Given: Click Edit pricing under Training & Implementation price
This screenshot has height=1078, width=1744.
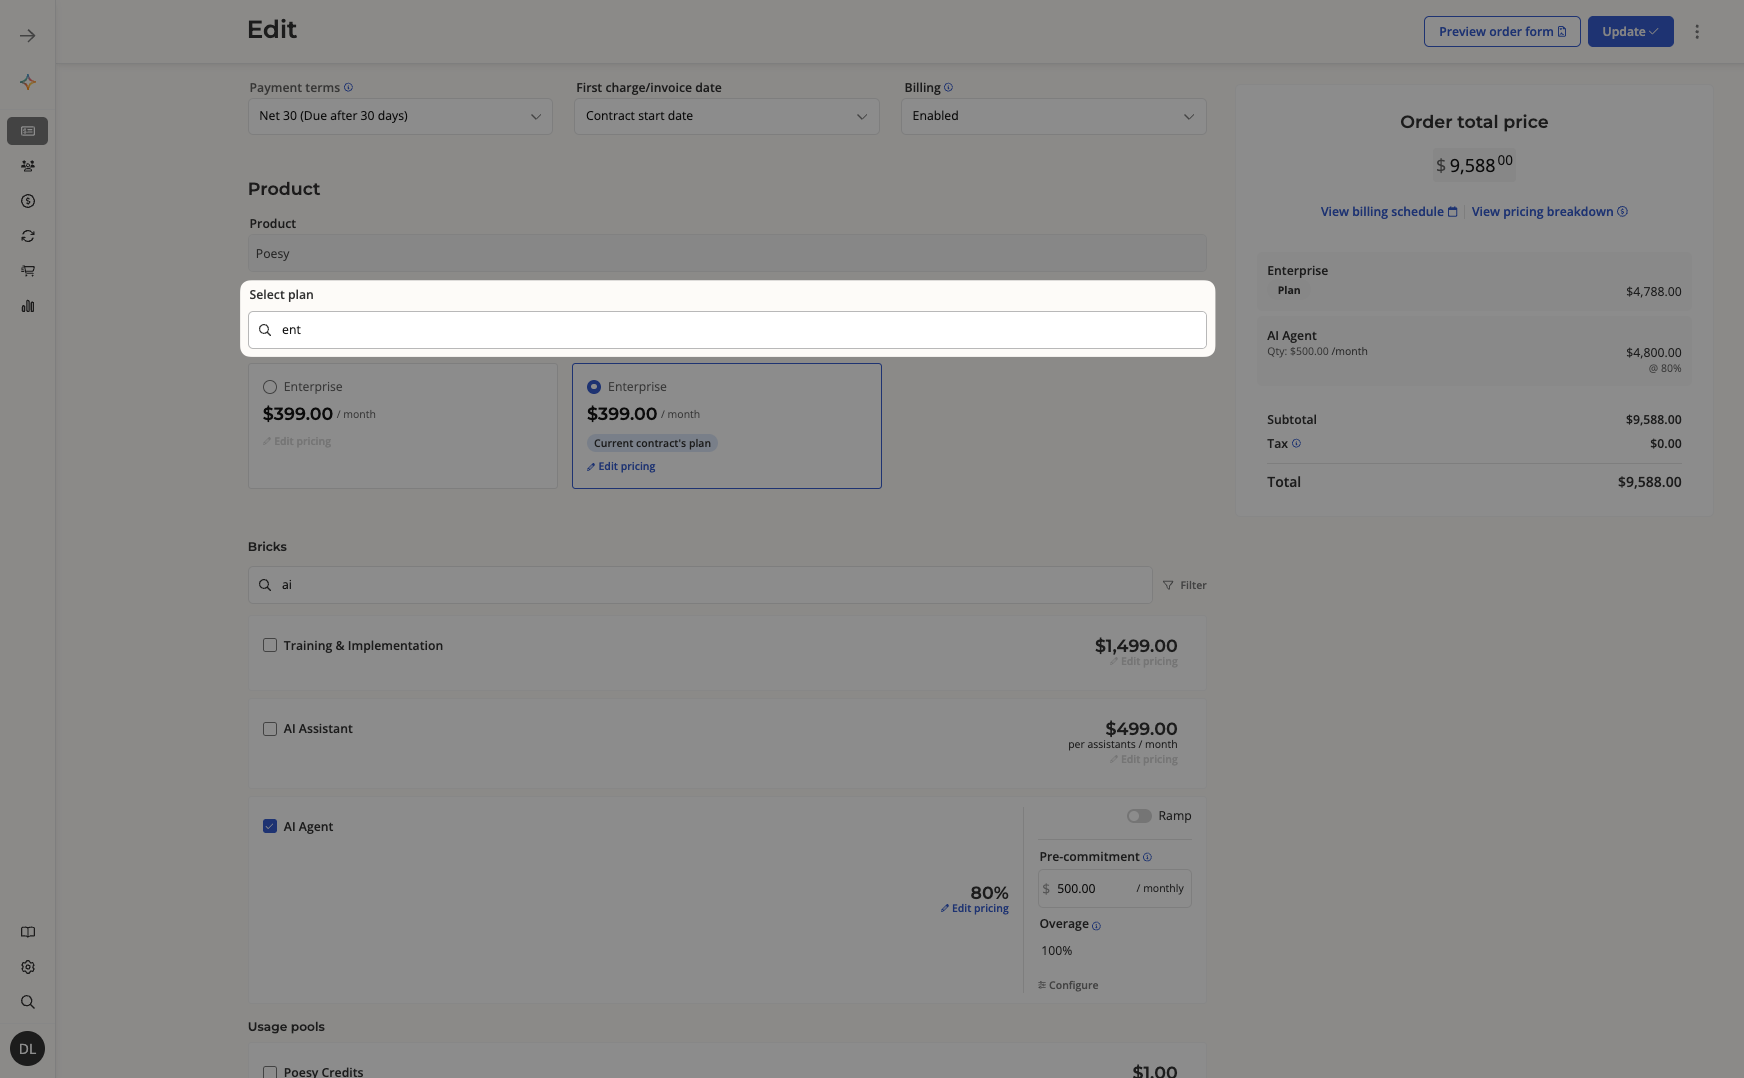Looking at the screenshot, I should pos(1143,662).
